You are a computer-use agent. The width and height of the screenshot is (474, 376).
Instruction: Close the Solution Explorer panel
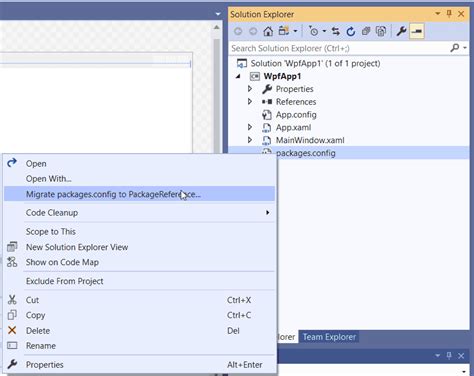(461, 14)
